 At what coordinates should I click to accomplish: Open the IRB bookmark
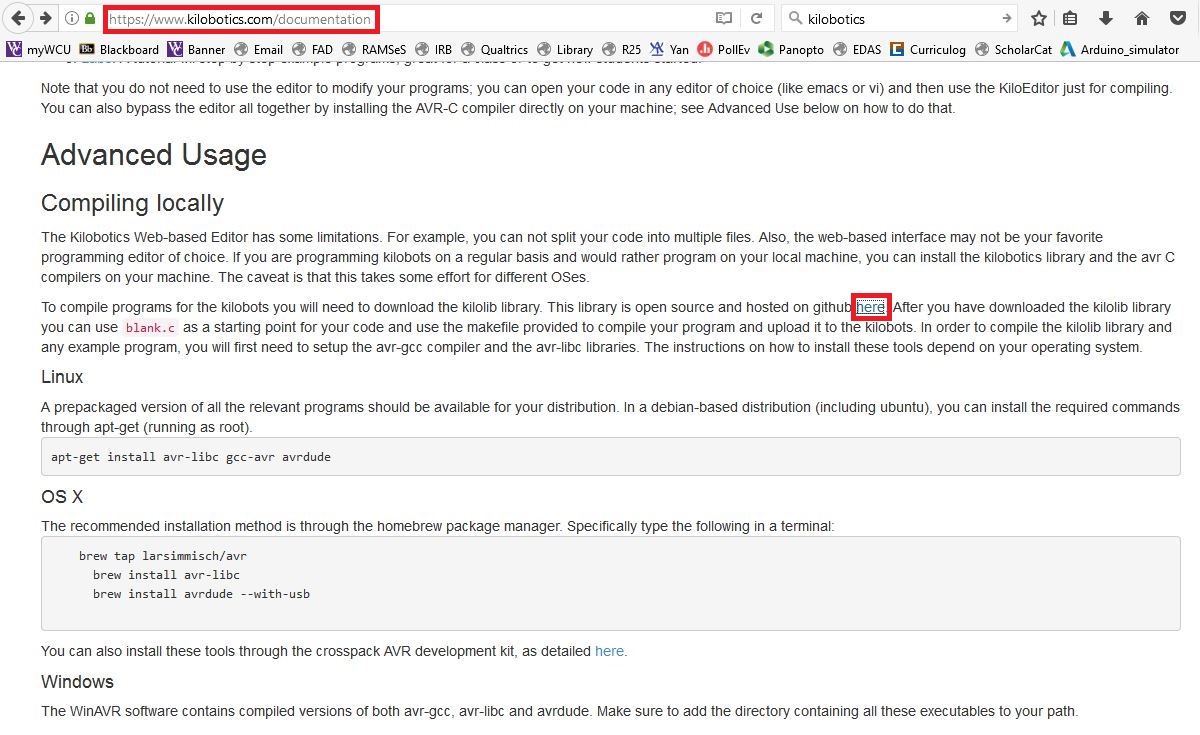tap(434, 49)
